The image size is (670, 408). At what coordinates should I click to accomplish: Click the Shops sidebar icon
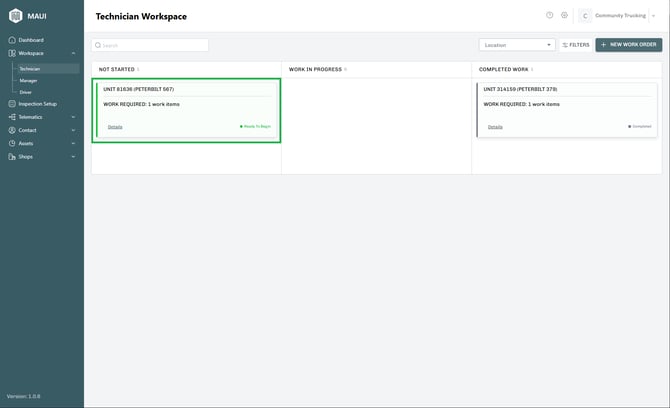(x=12, y=157)
